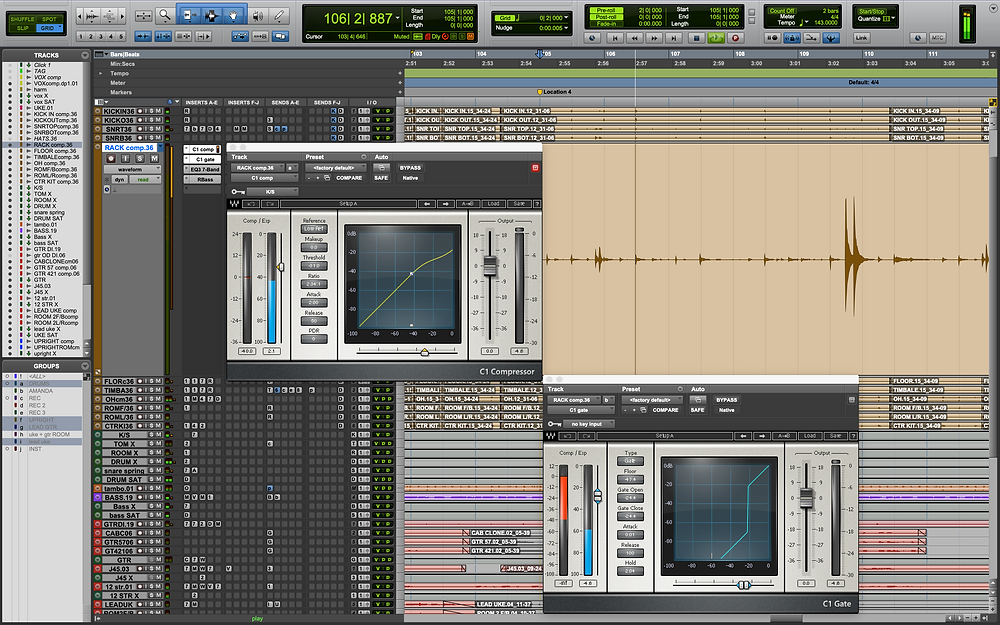Select the Scrubber speaker tool
1000x625 pixels.
(257, 16)
